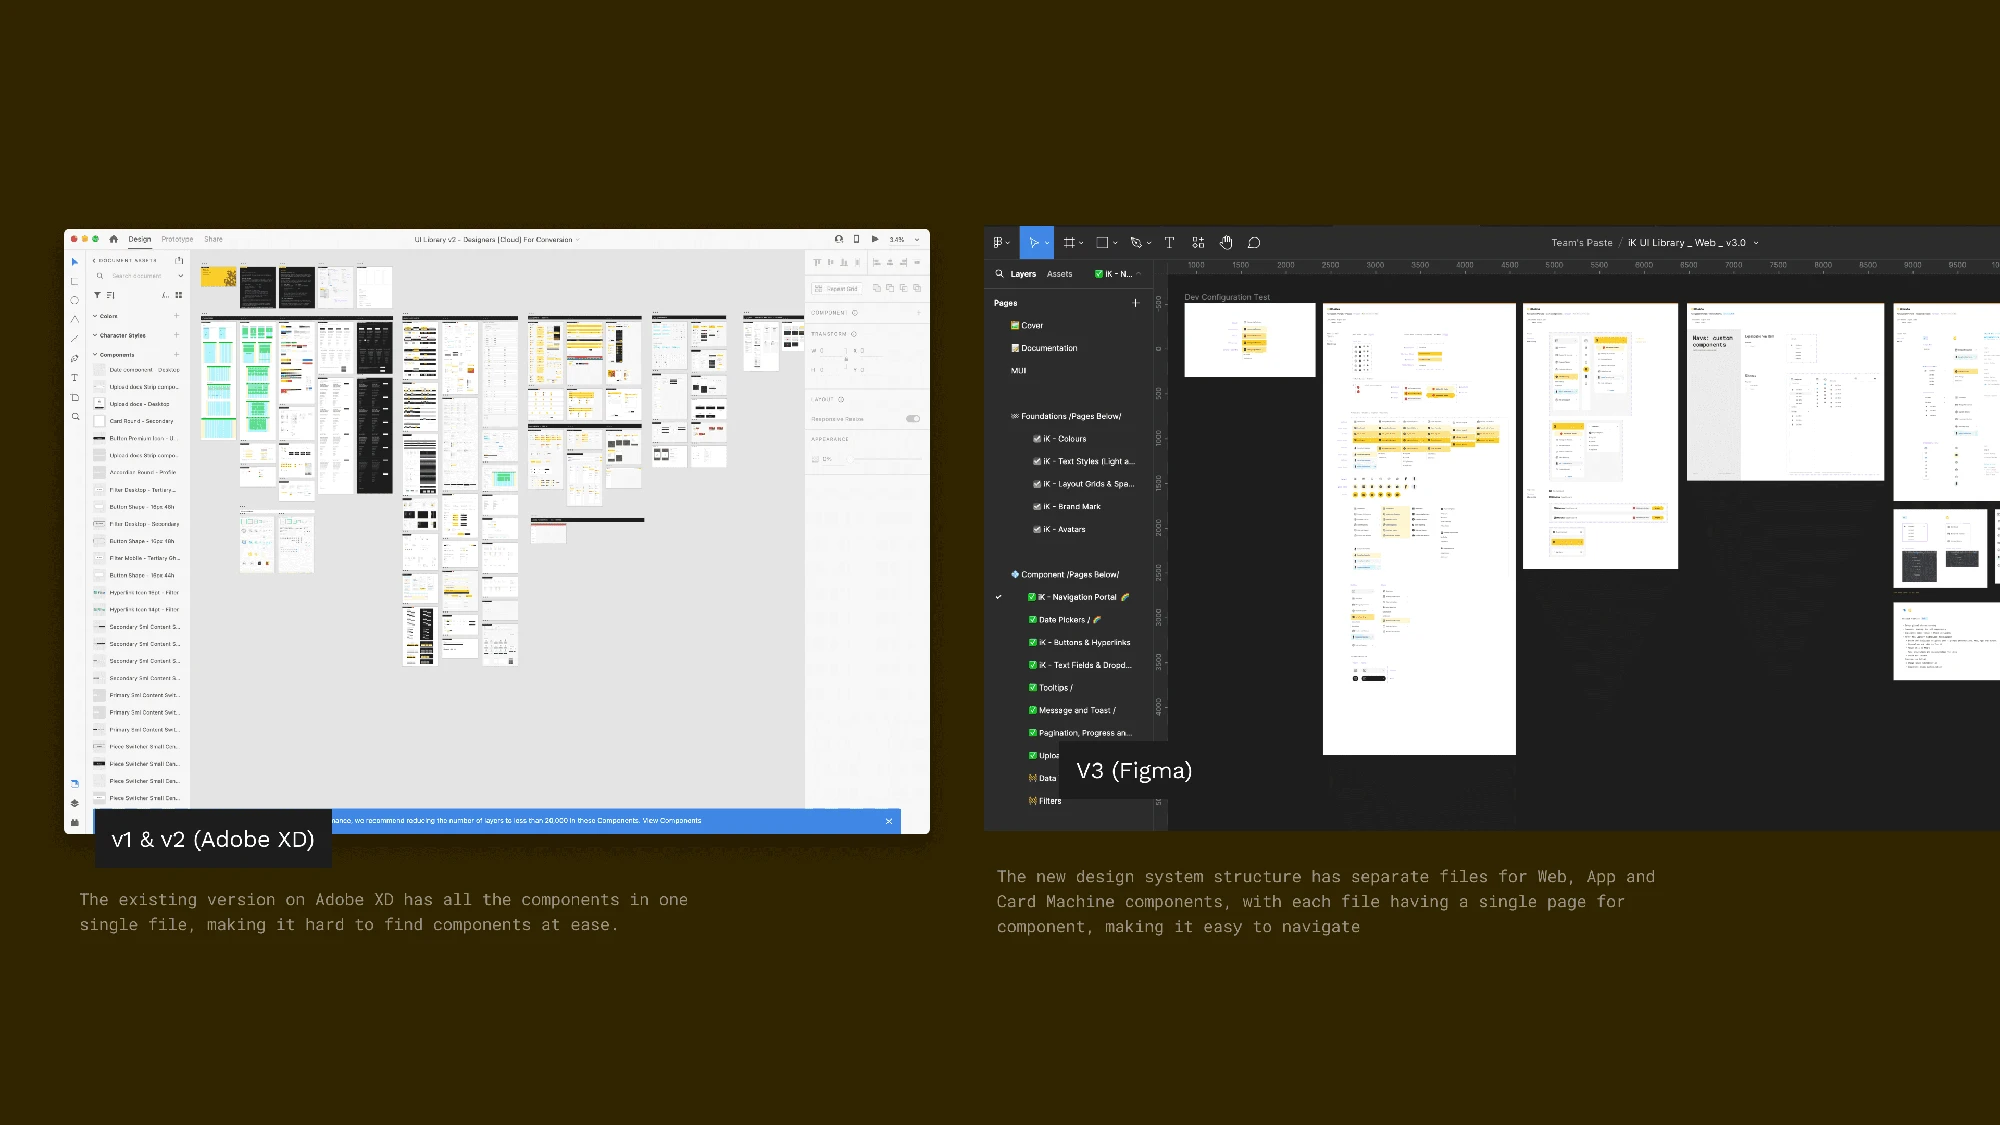This screenshot has width=2000, height=1125.
Task: Click the Home icon in Adobe XD
Action: 114,239
